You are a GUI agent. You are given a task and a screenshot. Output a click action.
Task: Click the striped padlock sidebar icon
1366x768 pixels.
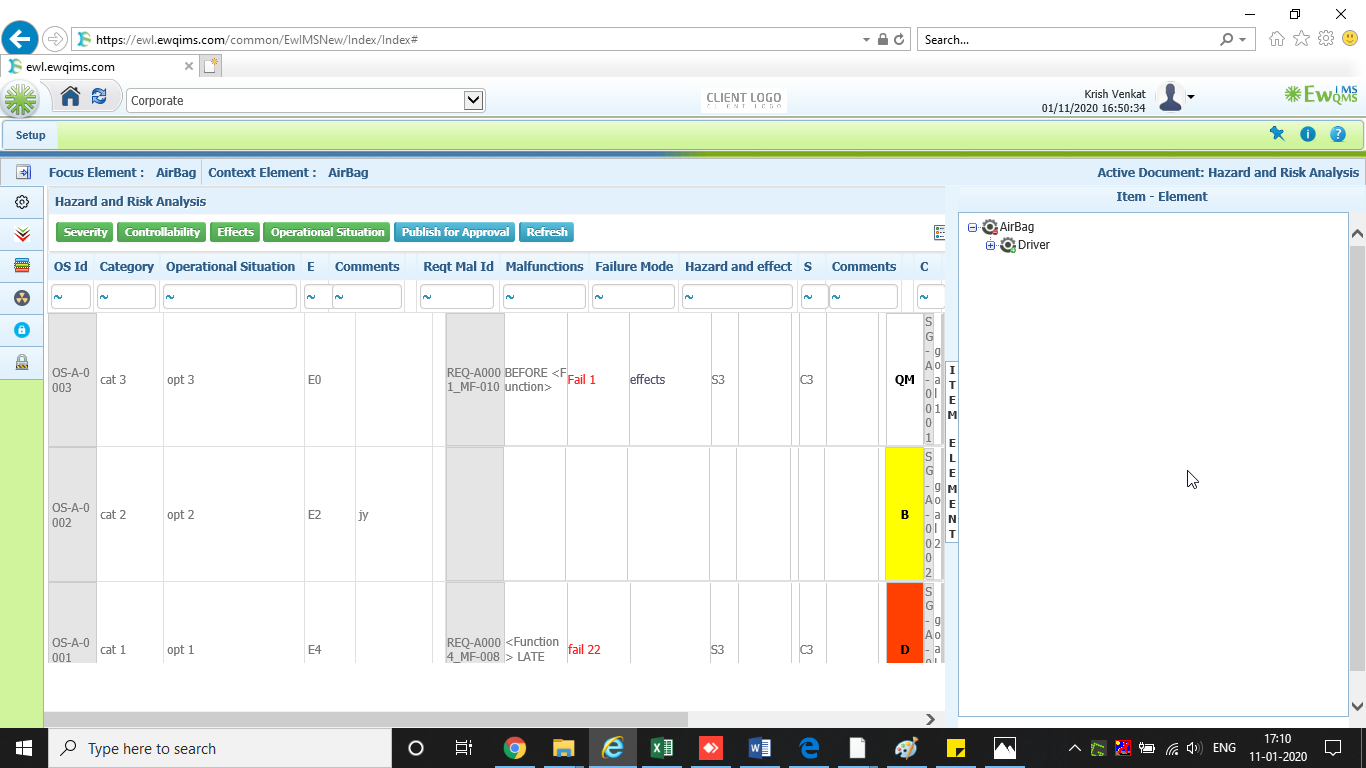[x=22, y=362]
